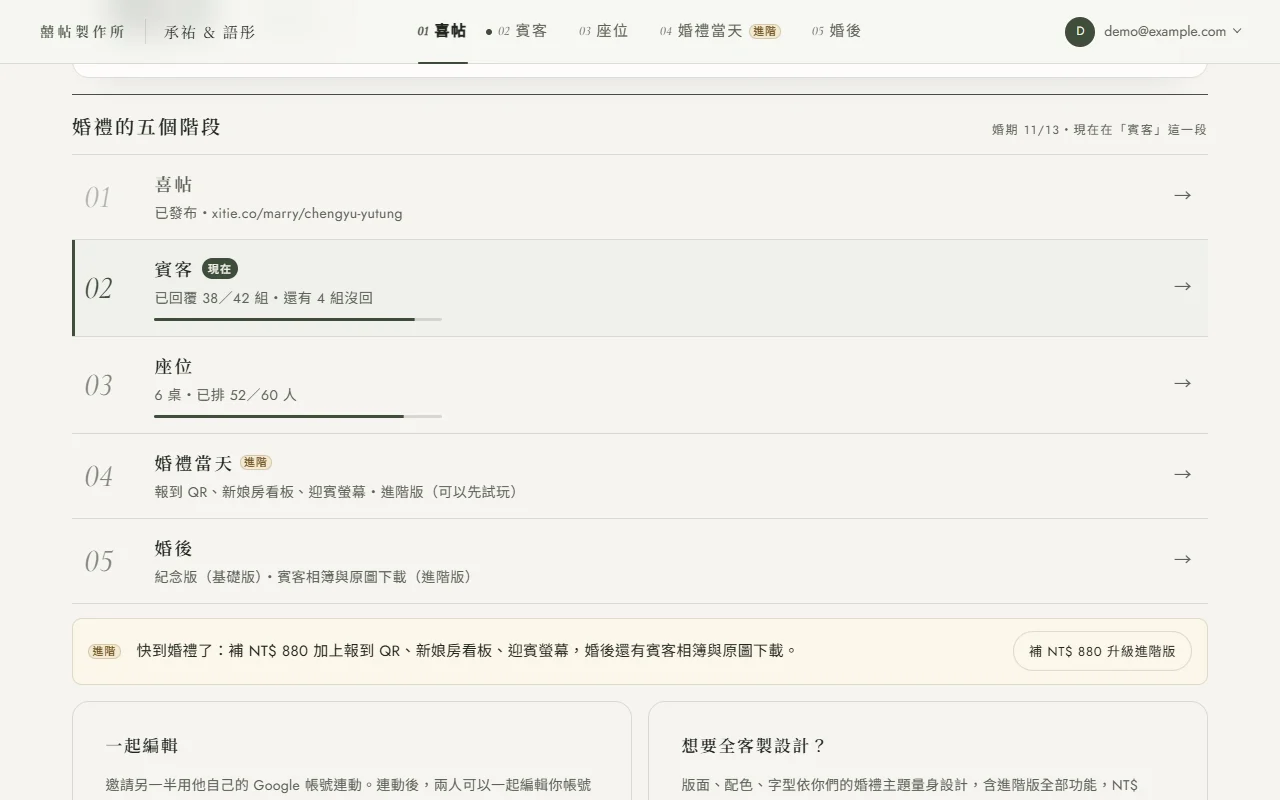
Task: Click the arrow icon in the 婚禮當天 row
Action: (1182, 474)
